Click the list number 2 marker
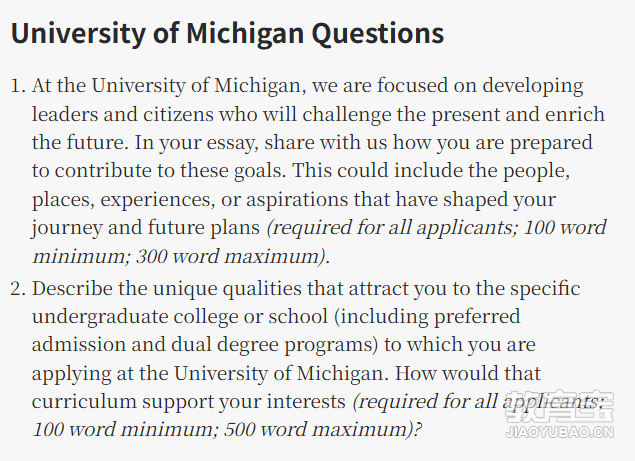Image resolution: width=635 pixels, height=461 pixels. (x=18, y=289)
